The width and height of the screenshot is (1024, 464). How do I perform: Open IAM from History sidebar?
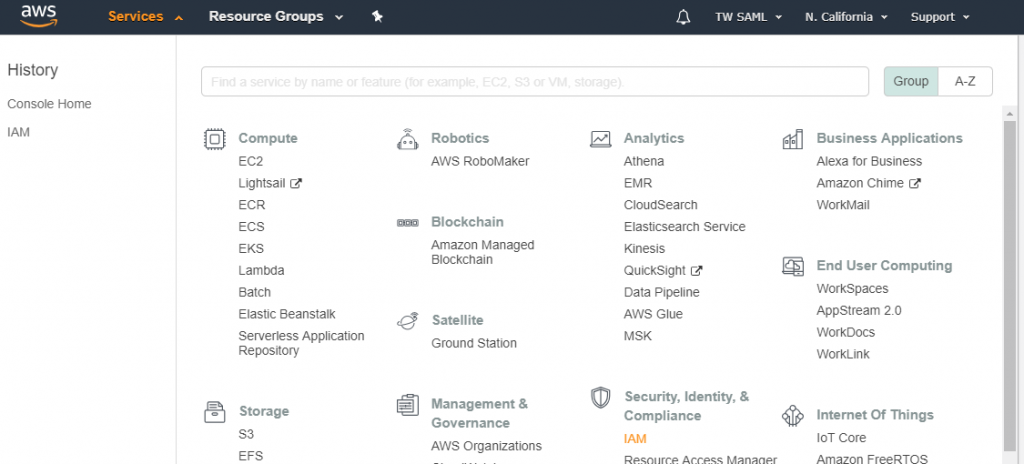(x=18, y=133)
